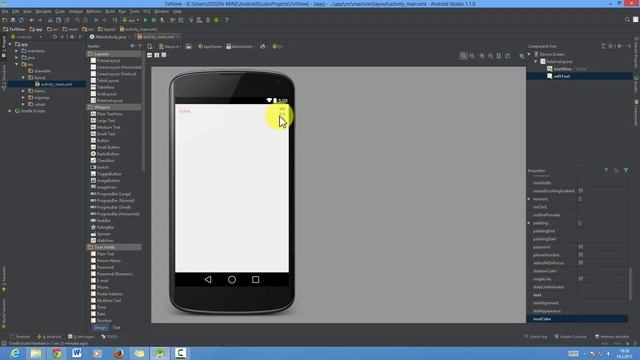The image size is (640, 360).
Task: Open the Help menu
Action: pyautogui.click(x=177, y=11)
